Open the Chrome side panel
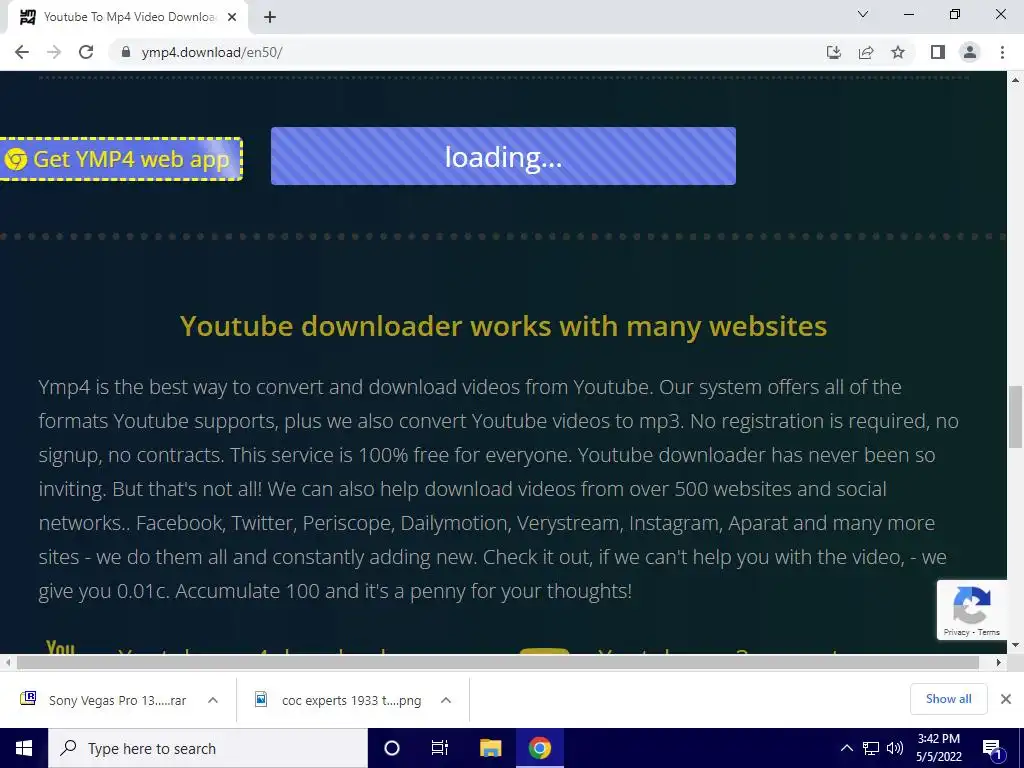 [x=938, y=52]
